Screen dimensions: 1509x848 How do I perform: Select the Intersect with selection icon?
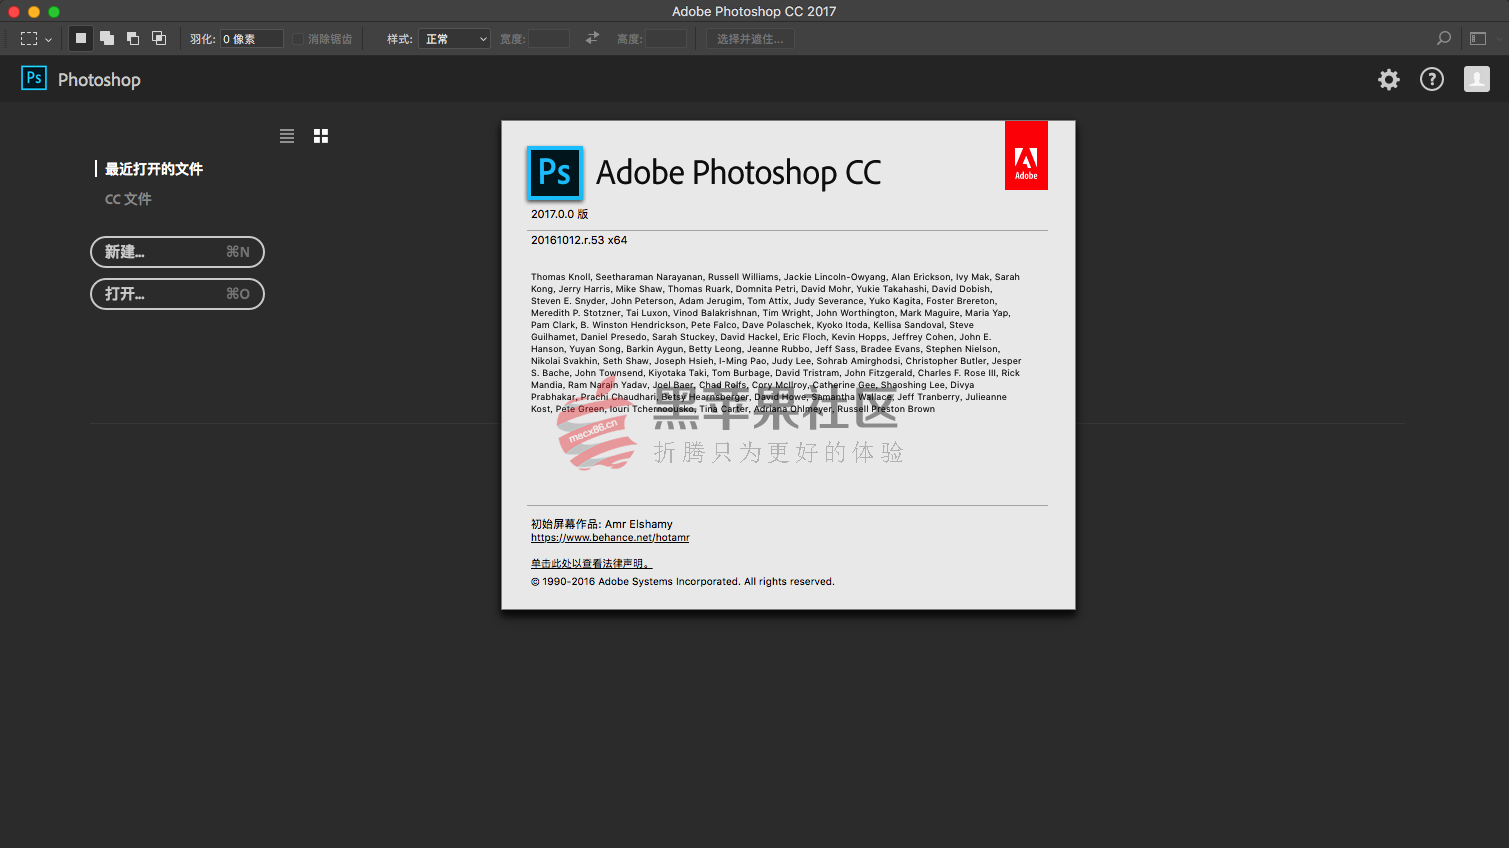159,38
